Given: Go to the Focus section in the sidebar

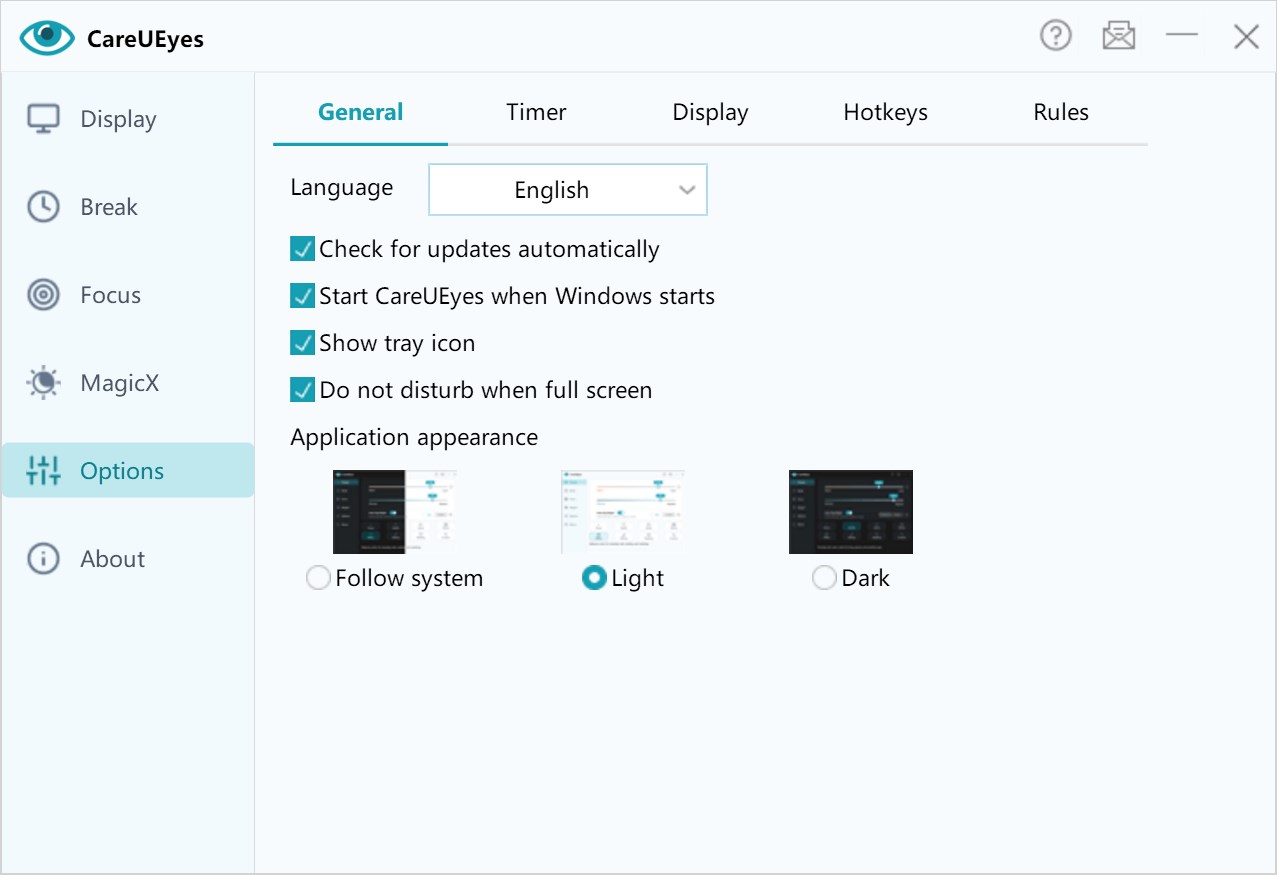Looking at the screenshot, I should click(x=128, y=295).
